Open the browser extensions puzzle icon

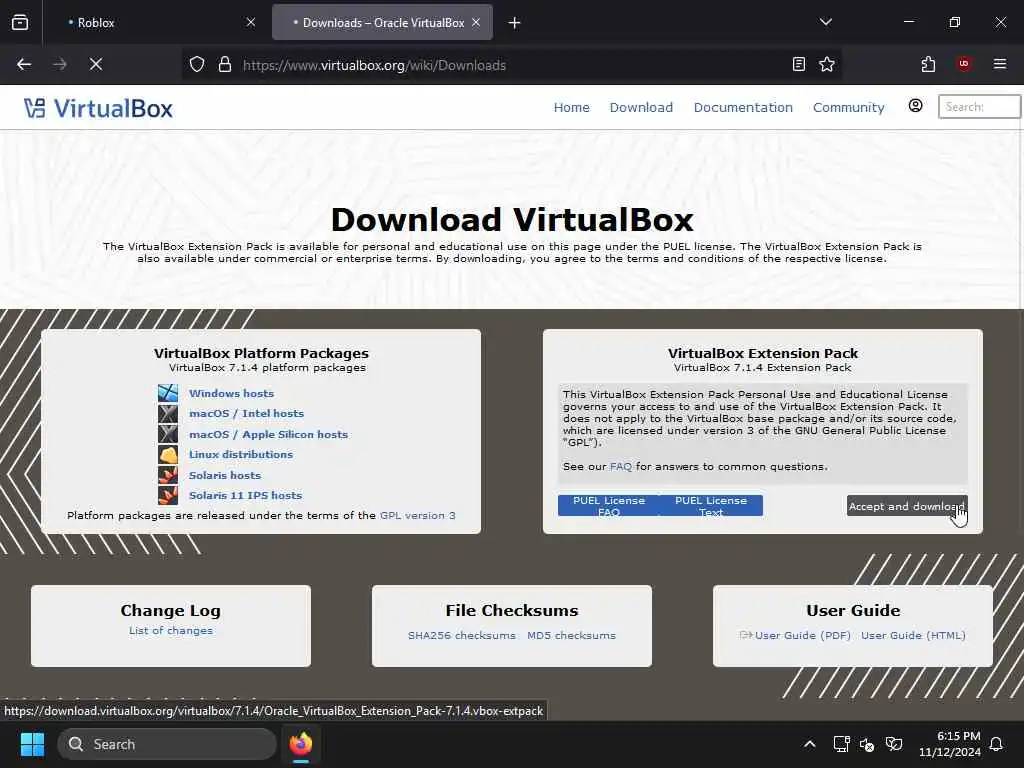pyautogui.click(x=928, y=64)
